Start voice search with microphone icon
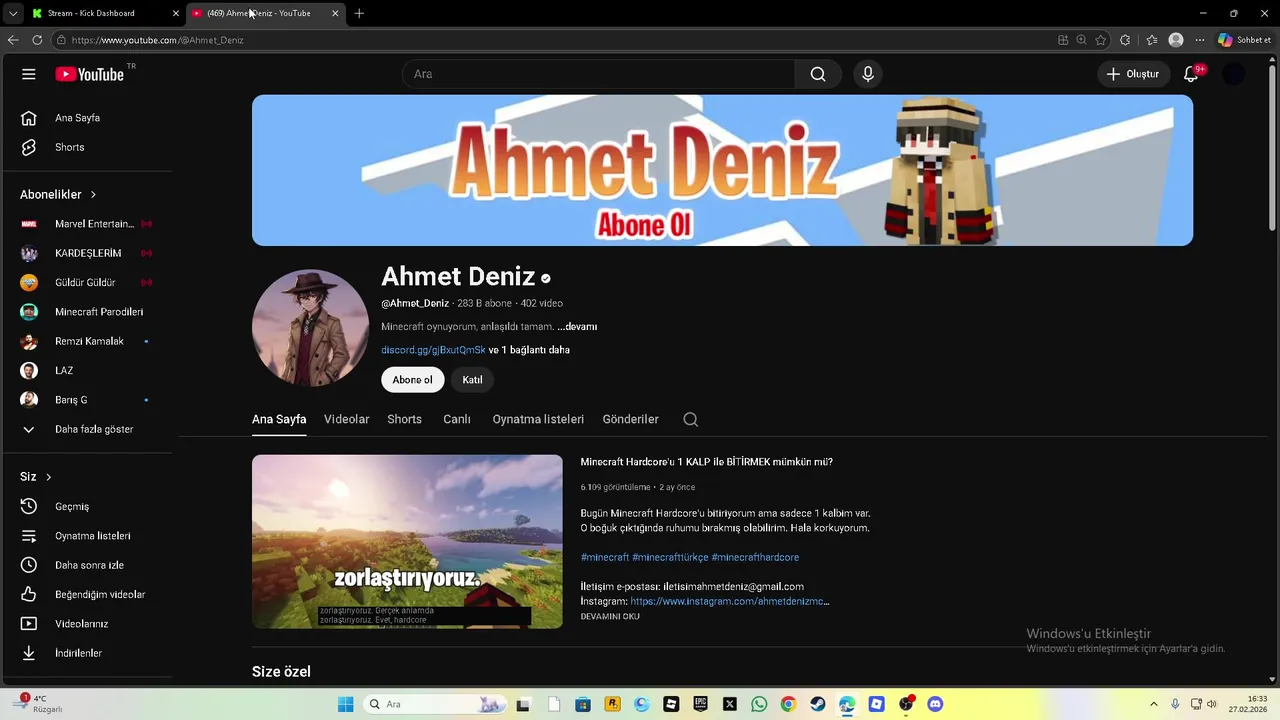The height and width of the screenshot is (720, 1280). click(x=868, y=74)
